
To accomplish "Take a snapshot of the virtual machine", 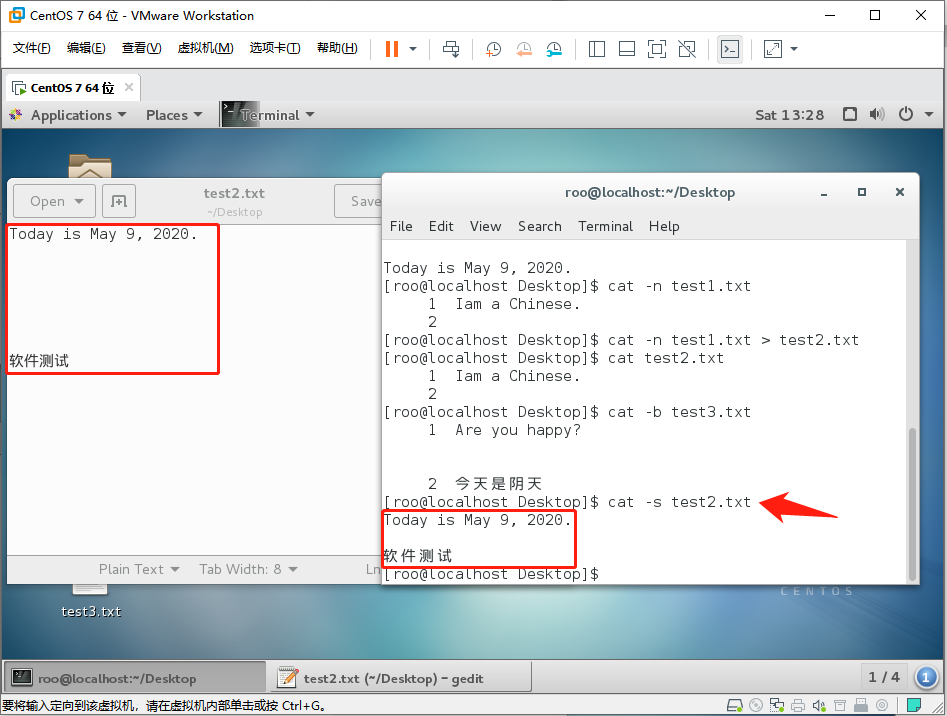I will coord(493,48).
